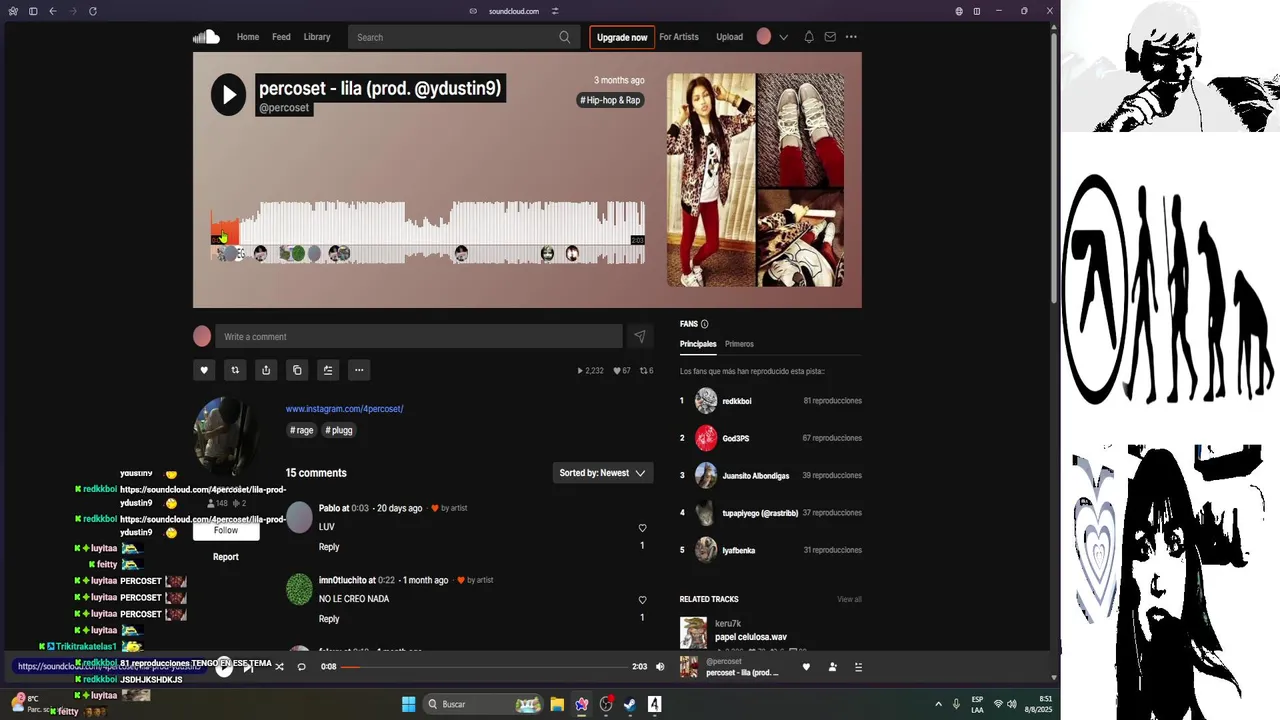Click the Upload link
This screenshot has height=720, width=1280.
point(729,37)
